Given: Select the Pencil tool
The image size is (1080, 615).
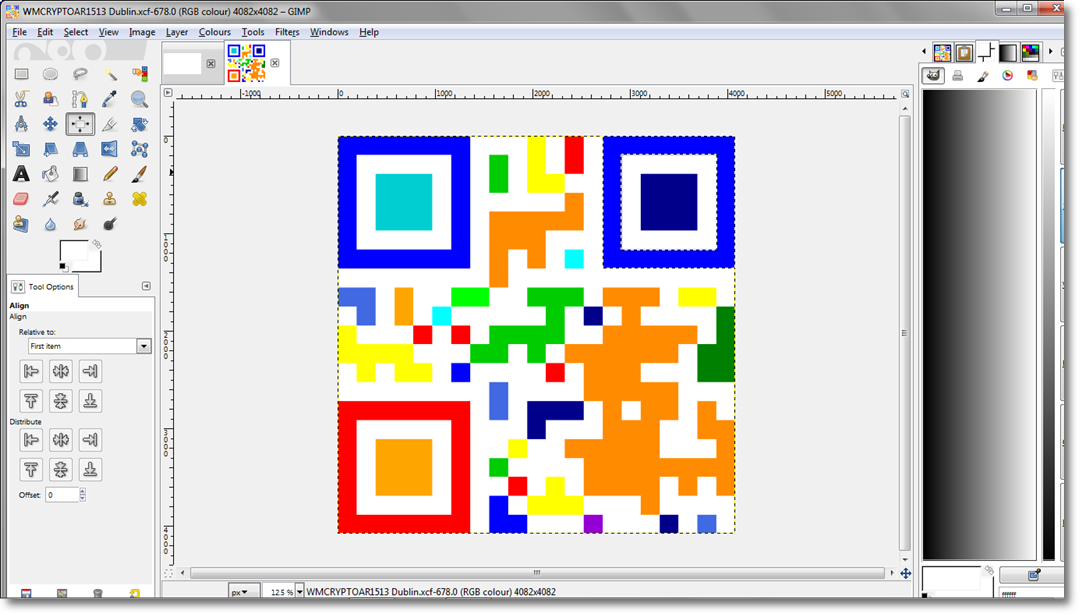Looking at the screenshot, I should coord(110,174).
